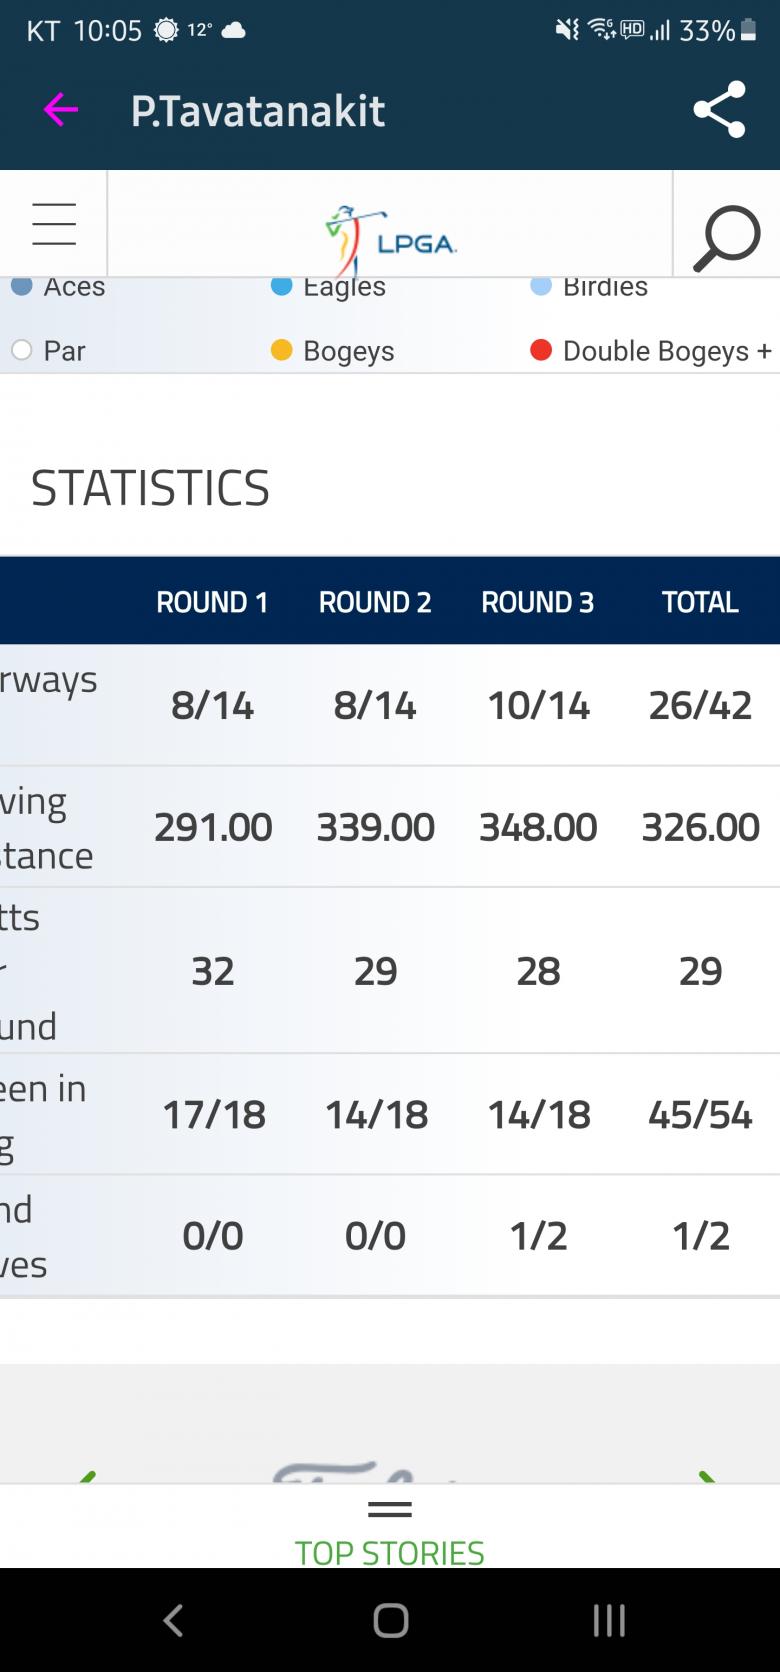Image resolution: width=780 pixels, height=1672 pixels.
Task: Select the Round 3 column header
Action: click(538, 602)
